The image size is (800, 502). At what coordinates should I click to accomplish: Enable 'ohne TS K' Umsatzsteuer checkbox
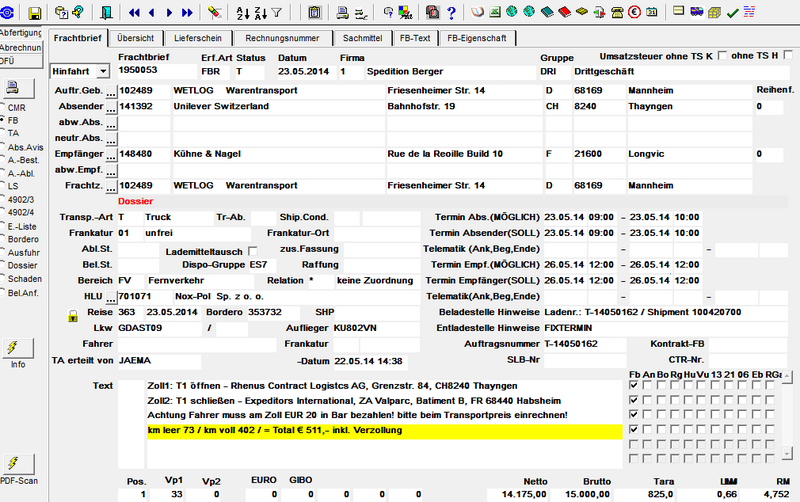click(x=722, y=56)
